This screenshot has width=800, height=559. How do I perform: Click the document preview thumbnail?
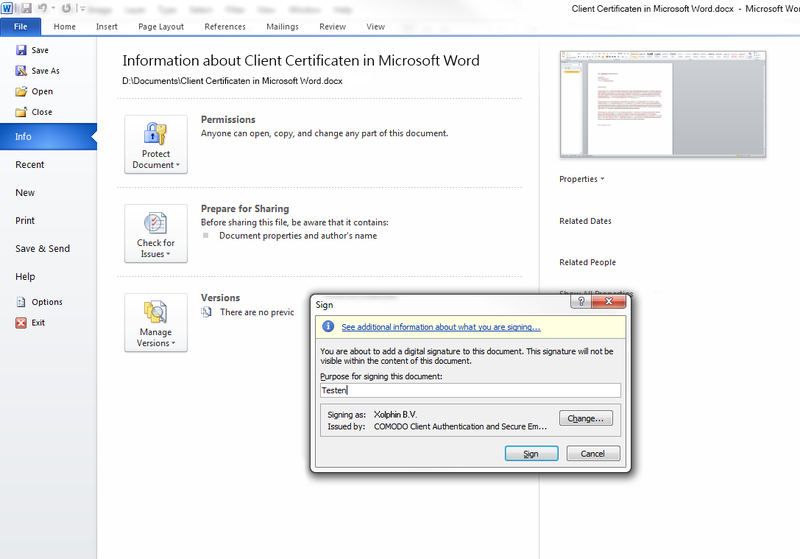pyautogui.click(x=663, y=106)
